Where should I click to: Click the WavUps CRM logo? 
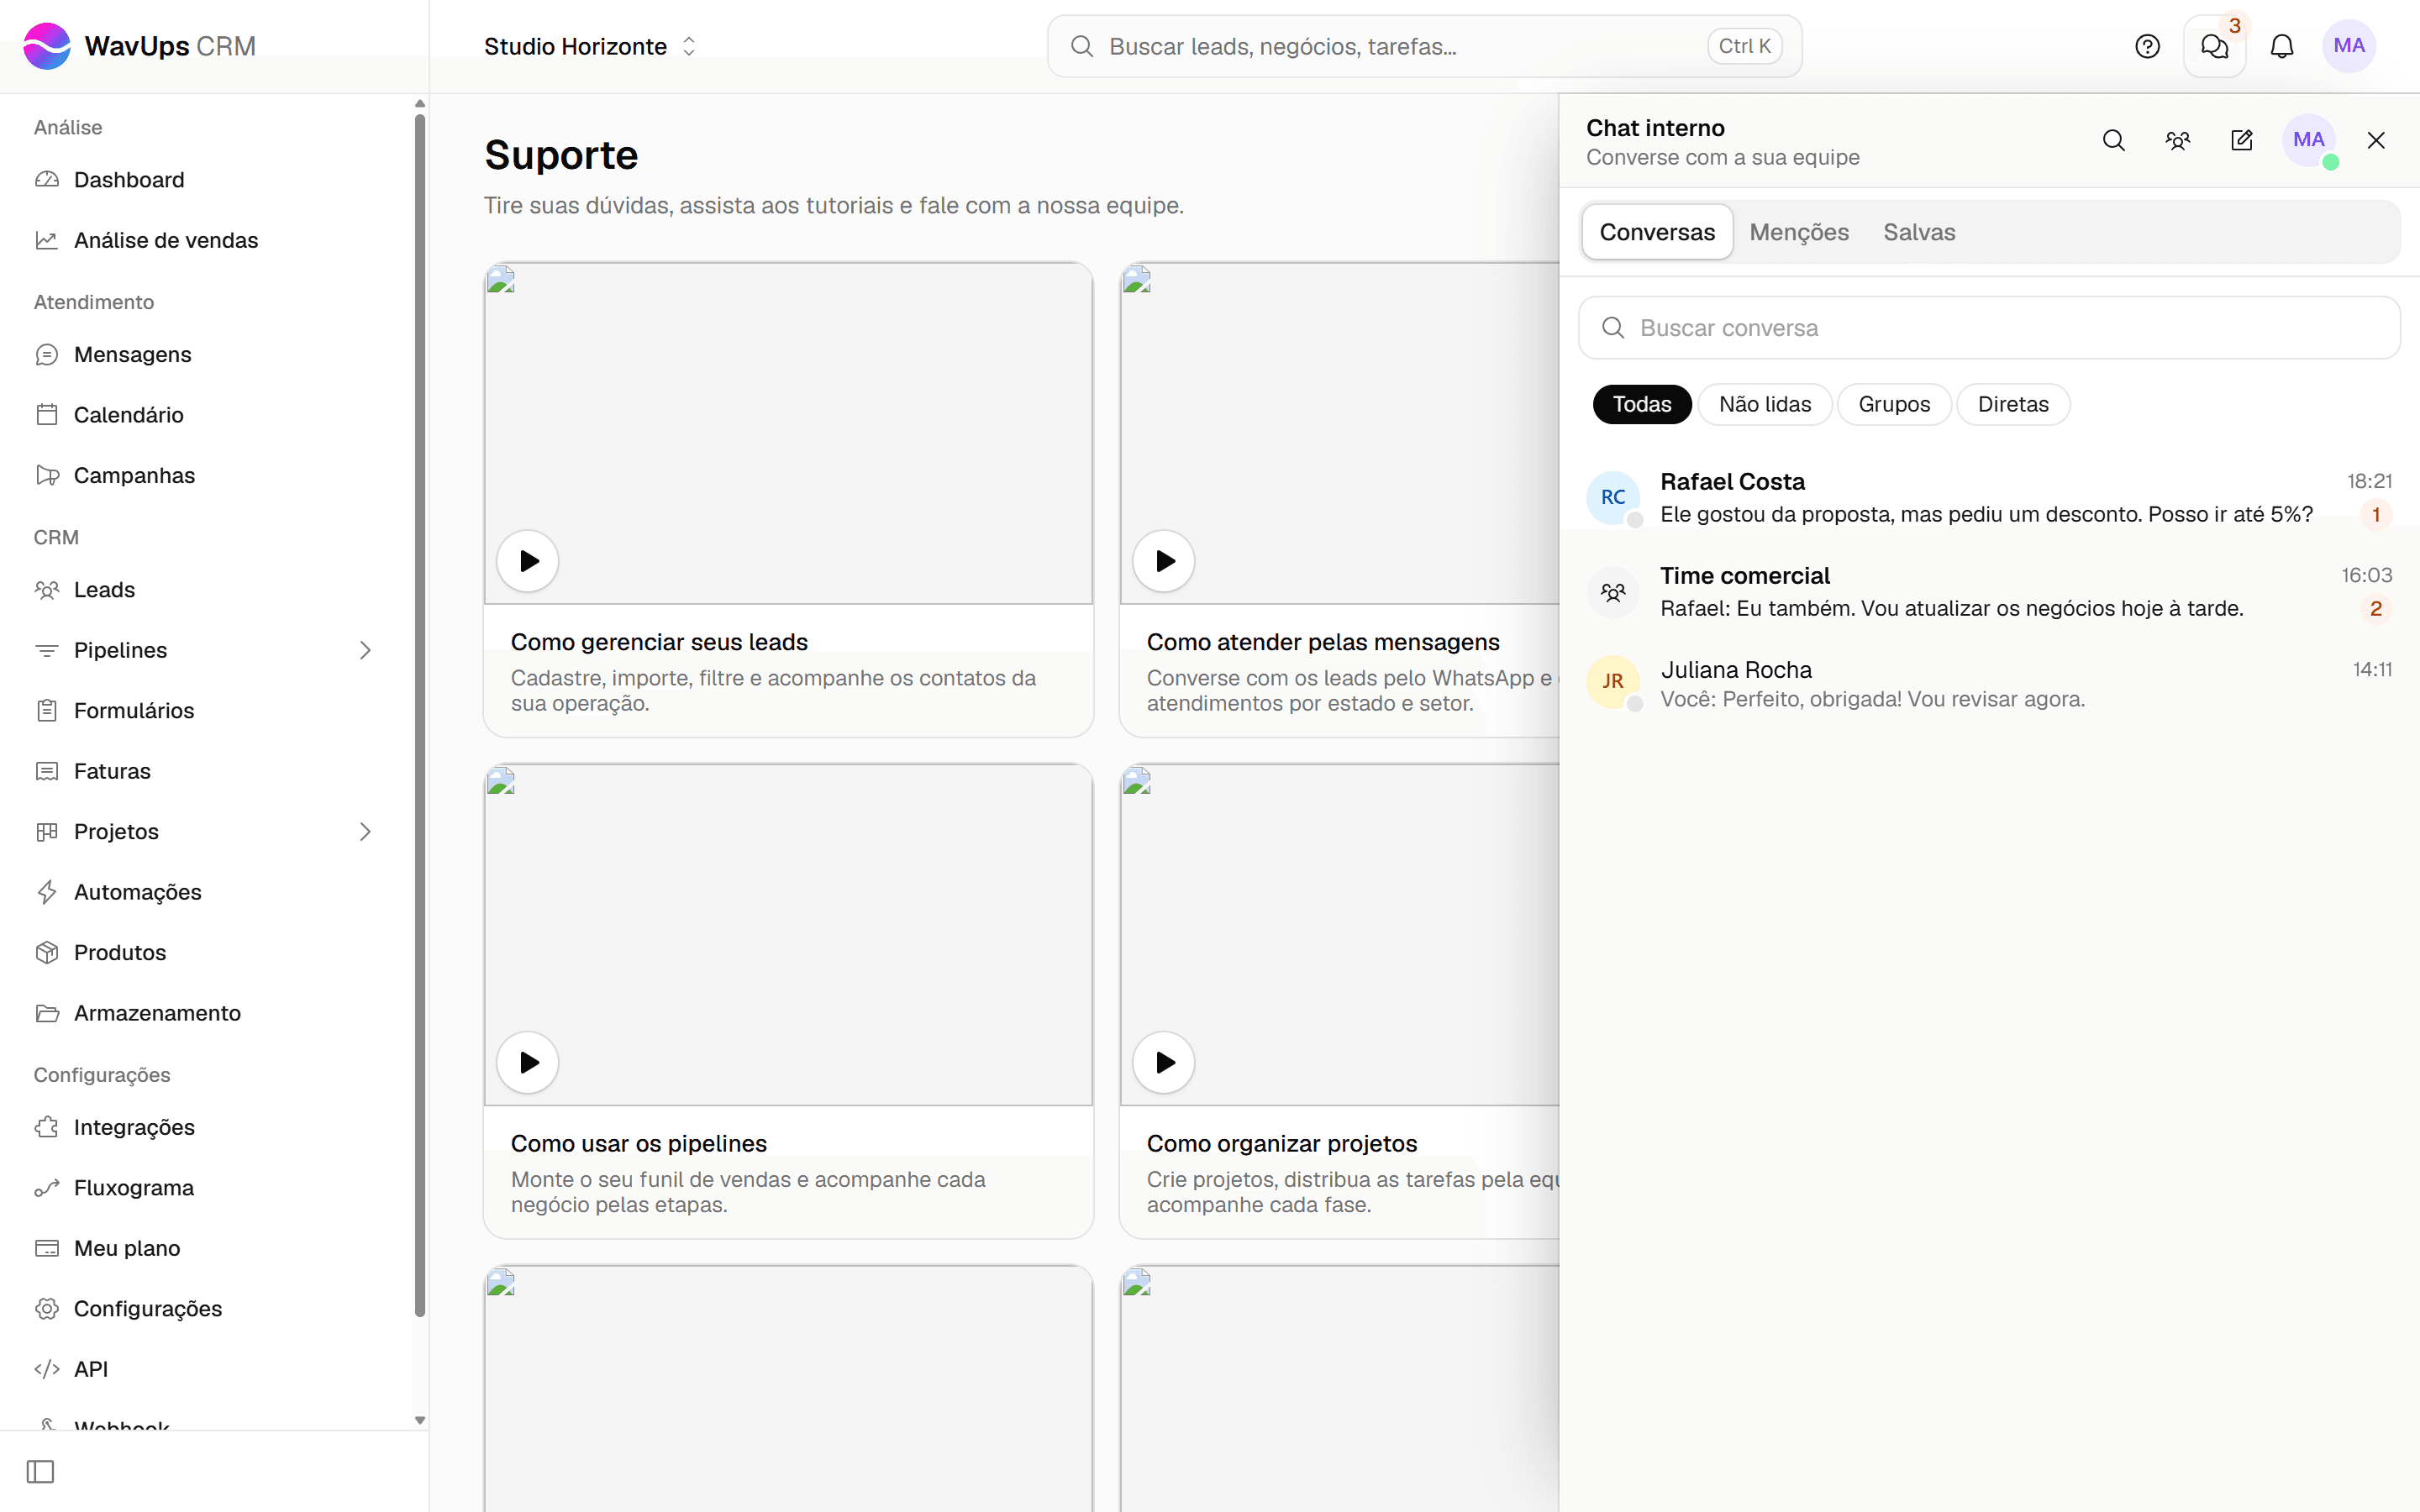pos(140,46)
